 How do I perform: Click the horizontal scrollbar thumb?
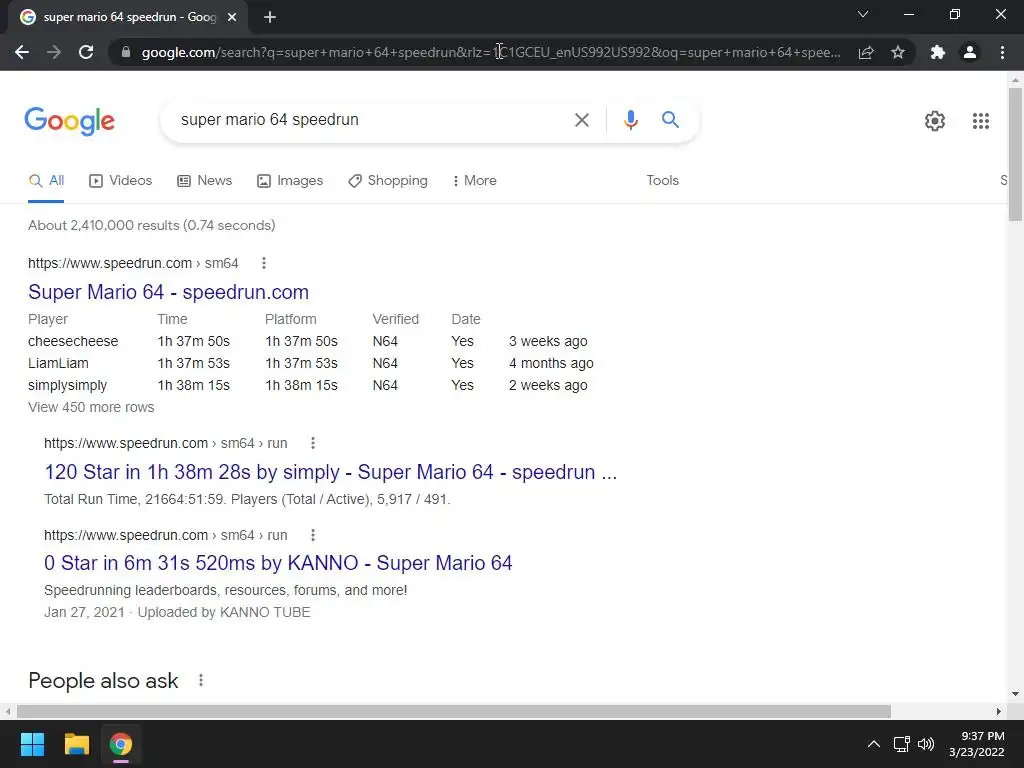point(454,711)
